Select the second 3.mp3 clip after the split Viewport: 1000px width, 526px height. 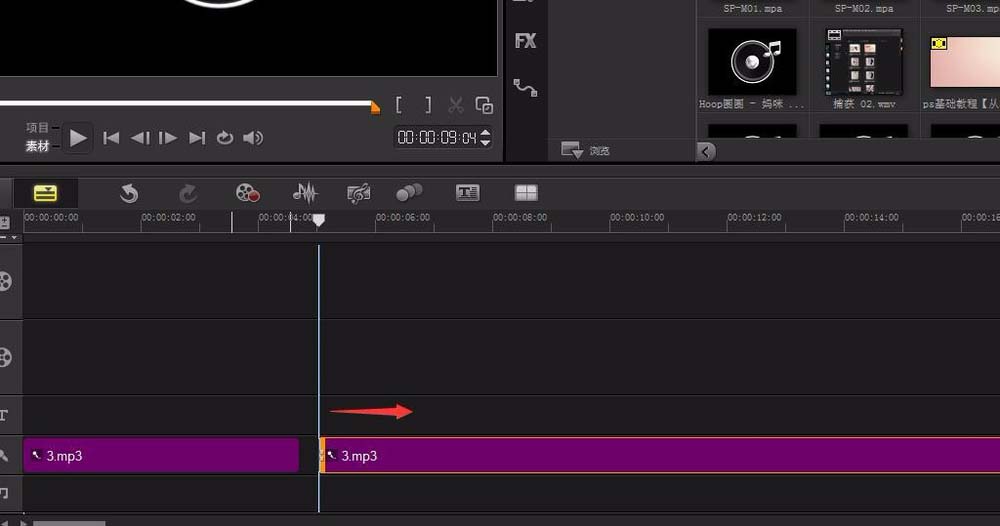pos(660,455)
